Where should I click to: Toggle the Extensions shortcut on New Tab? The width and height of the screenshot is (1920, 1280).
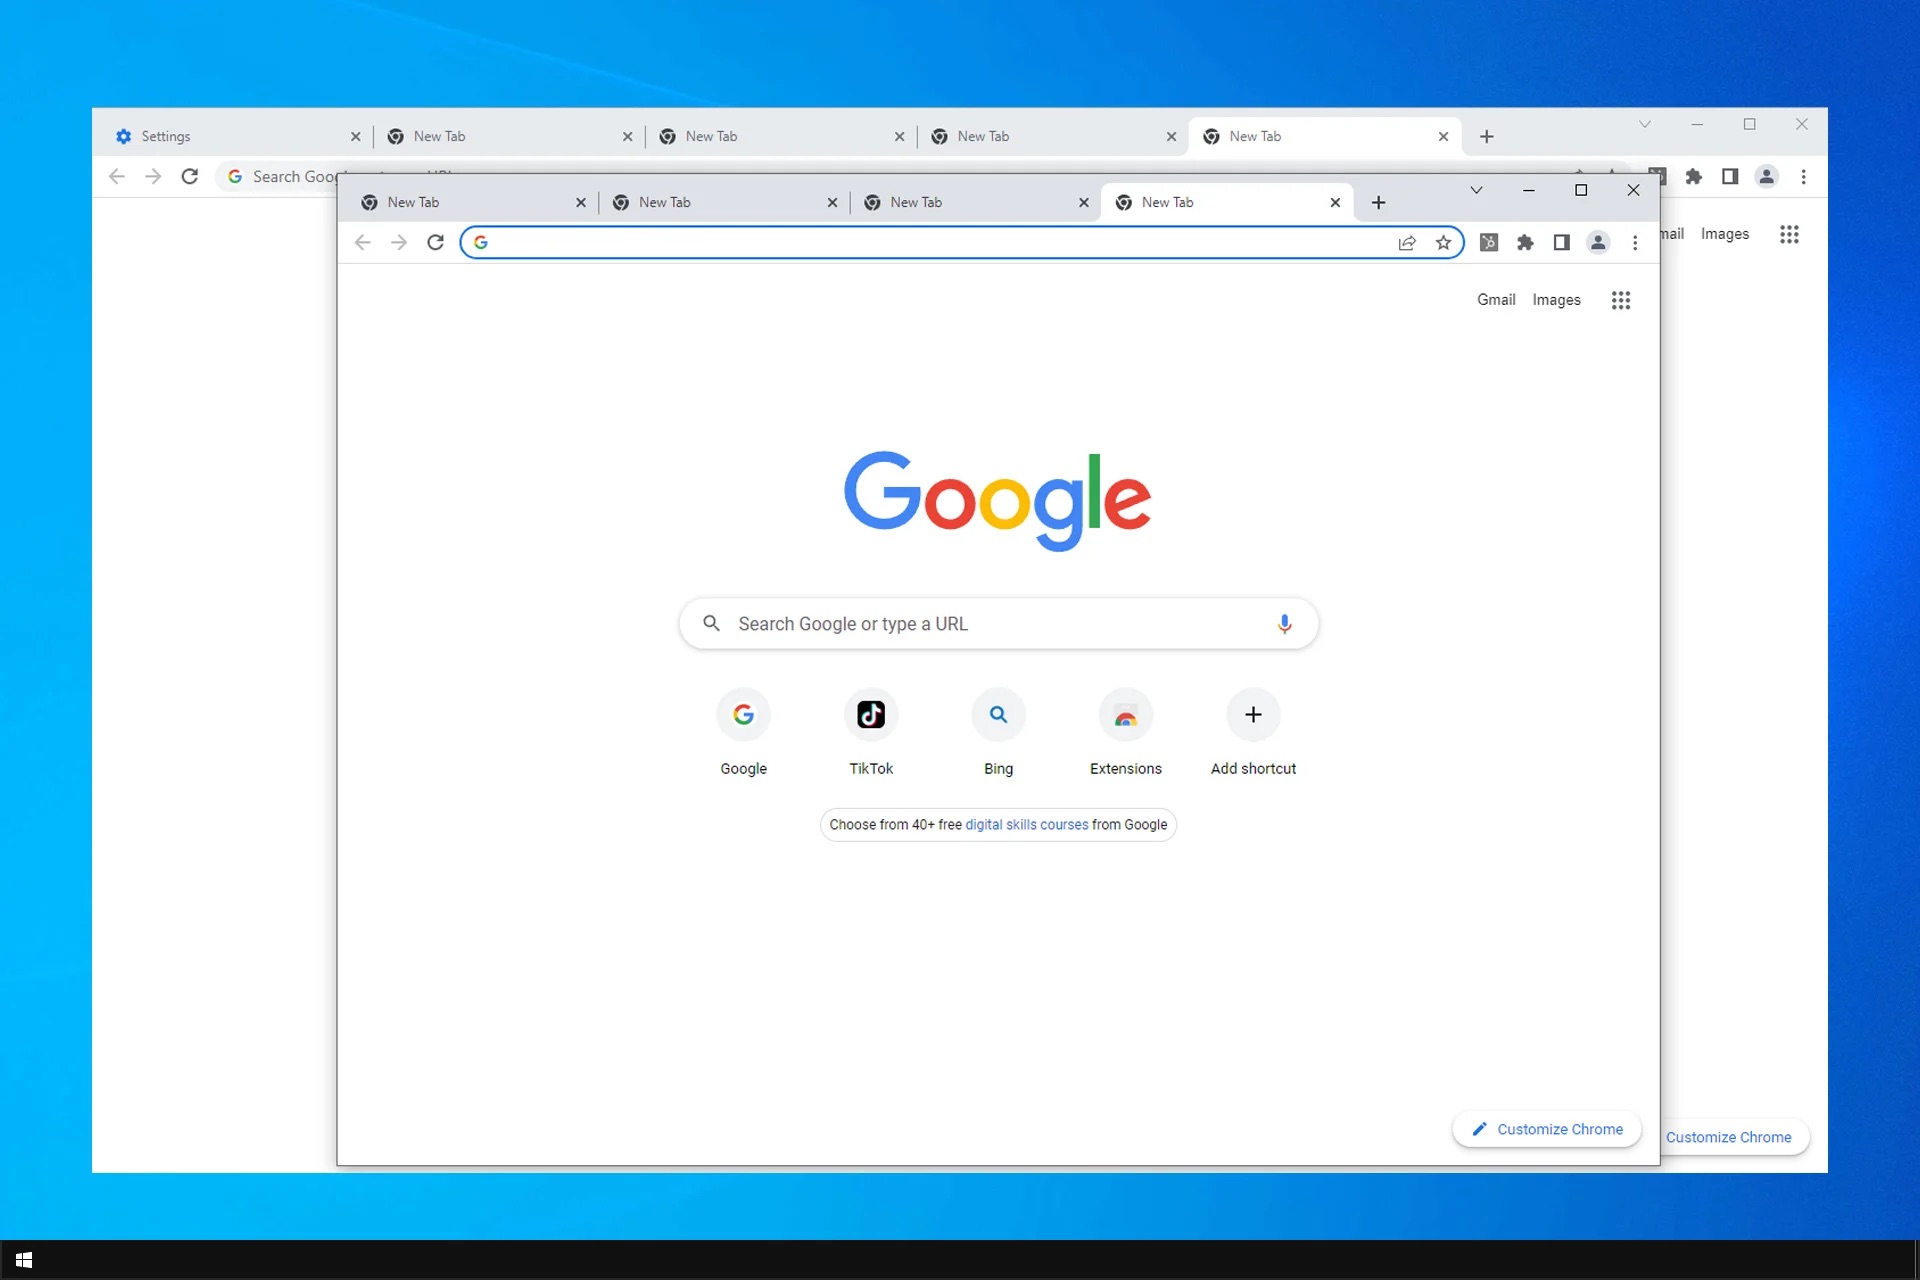click(x=1124, y=714)
